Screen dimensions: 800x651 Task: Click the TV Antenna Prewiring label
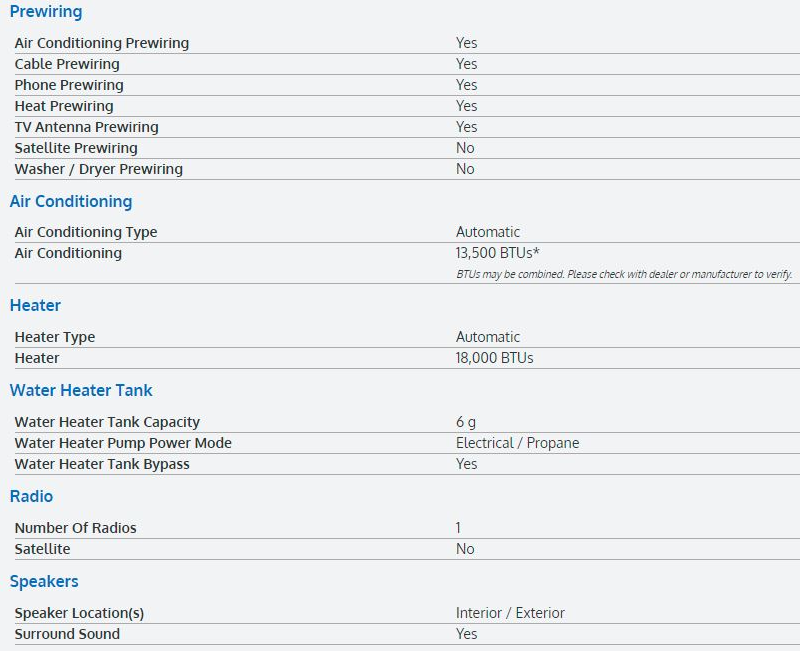click(86, 127)
